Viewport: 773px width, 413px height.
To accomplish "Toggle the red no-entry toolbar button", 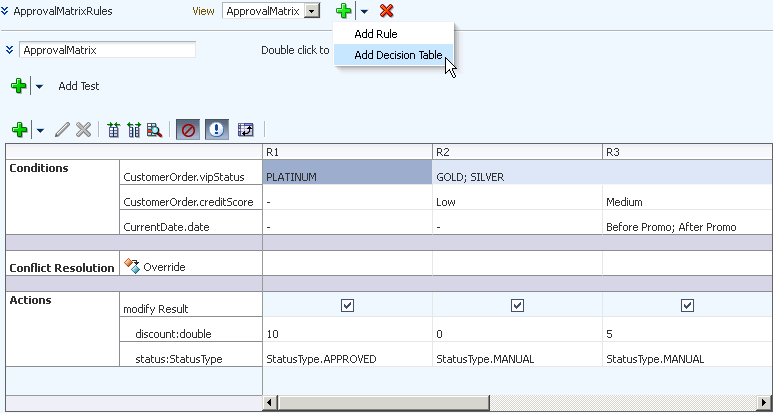I will [x=188, y=130].
